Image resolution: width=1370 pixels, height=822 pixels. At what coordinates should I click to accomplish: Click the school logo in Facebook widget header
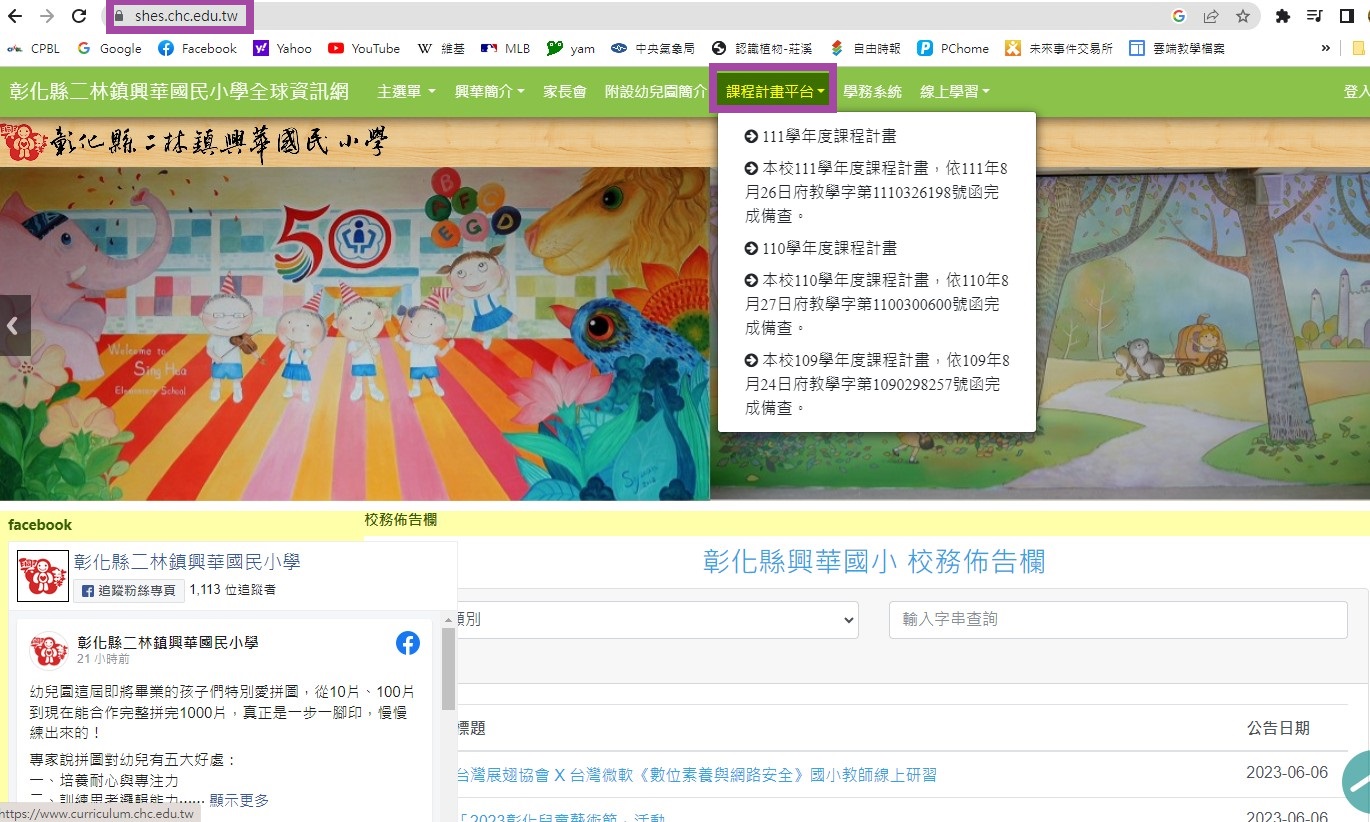click(43, 576)
